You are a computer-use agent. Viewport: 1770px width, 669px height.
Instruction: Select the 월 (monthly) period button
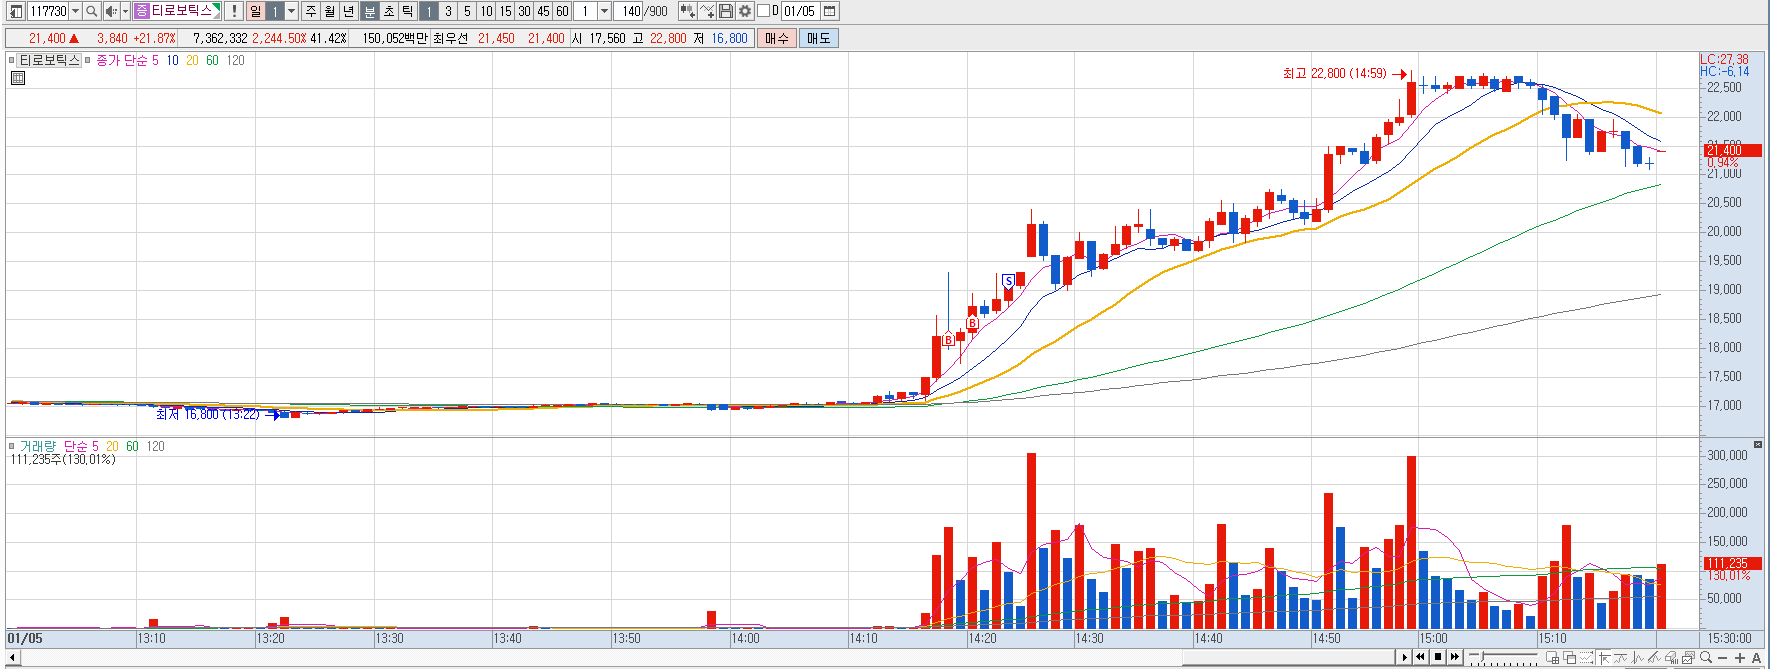click(329, 11)
